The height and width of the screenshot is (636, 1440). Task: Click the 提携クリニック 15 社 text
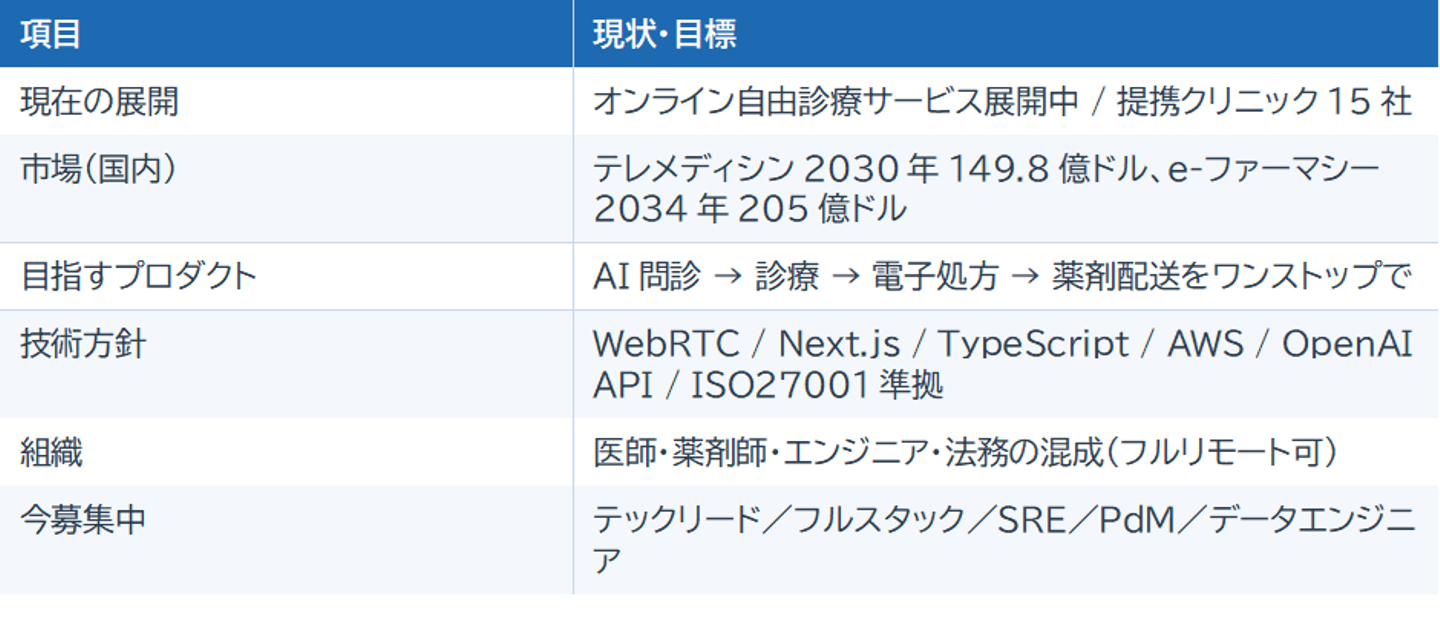tap(1264, 101)
